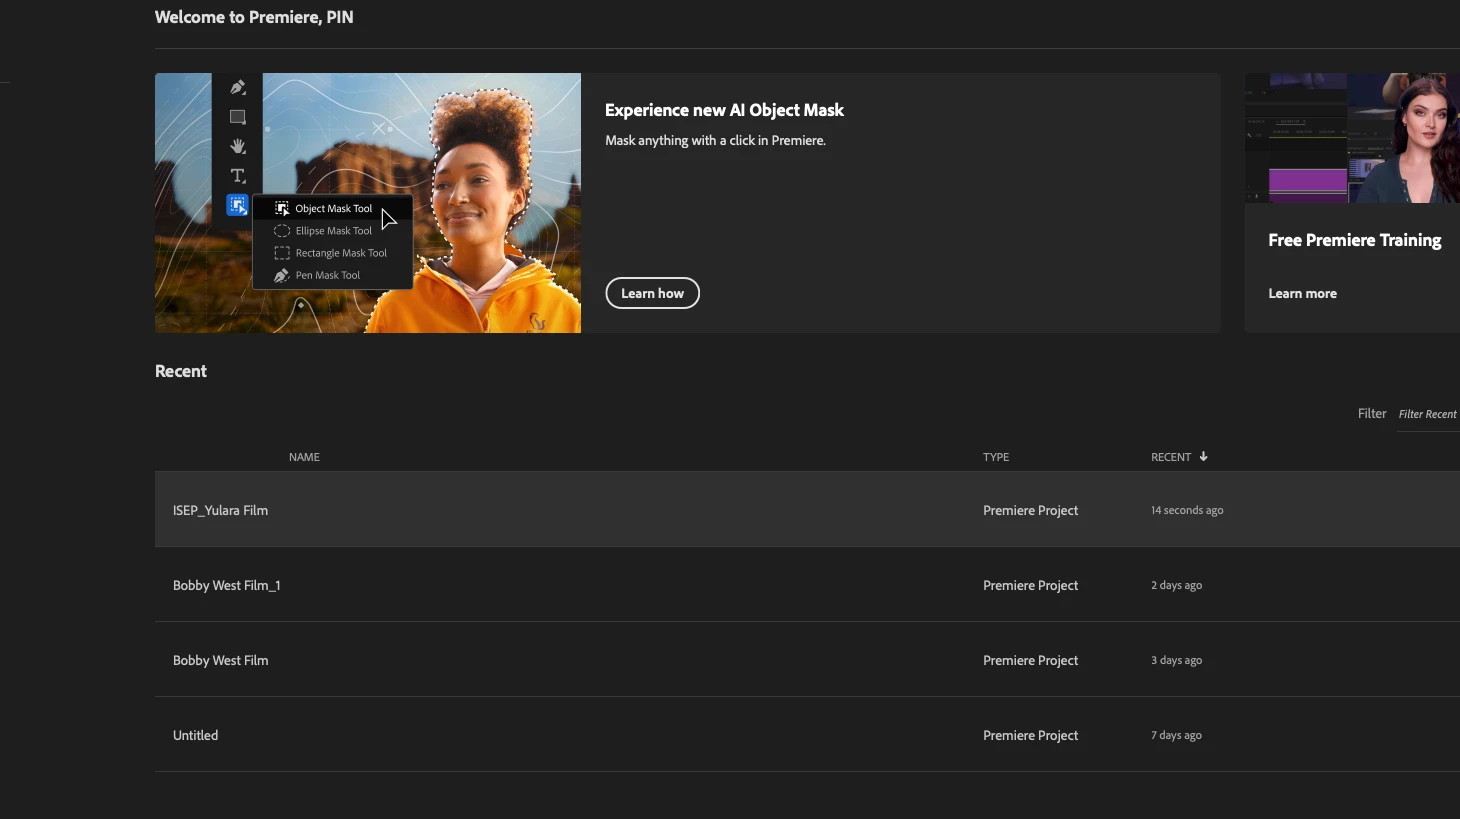Focus the Filter Recent input field
Viewport: 1460px width, 819px height.
coord(1428,414)
